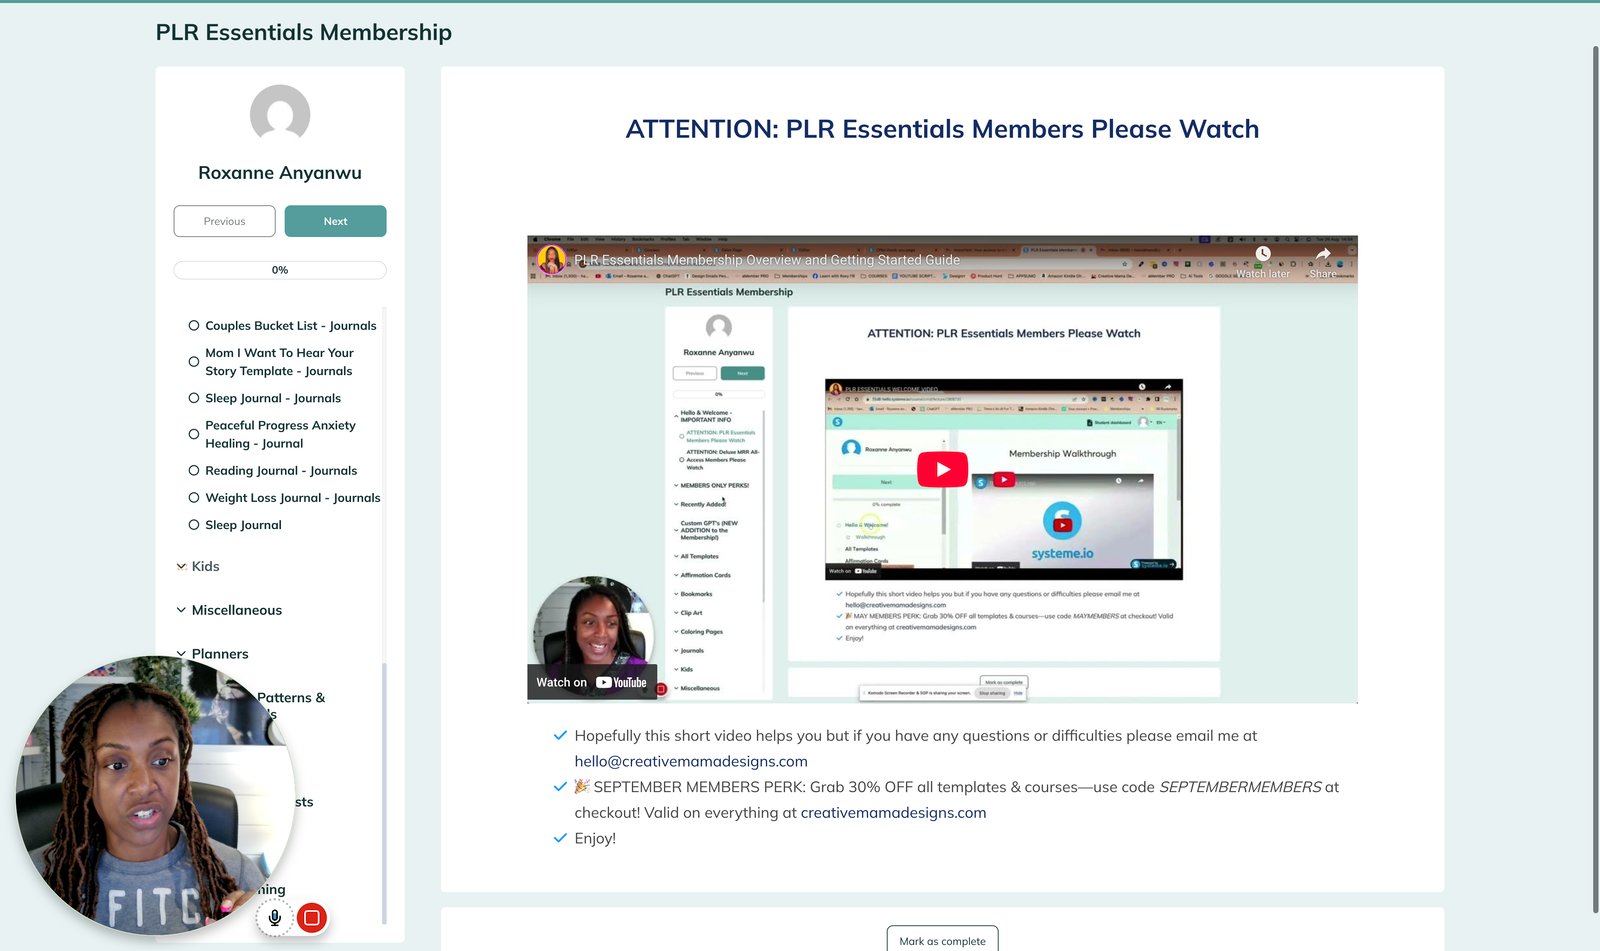The height and width of the screenshot is (951, 1600).
Task: Mark Couples Bucket List - Journals circle
Action: pos(194,325)
